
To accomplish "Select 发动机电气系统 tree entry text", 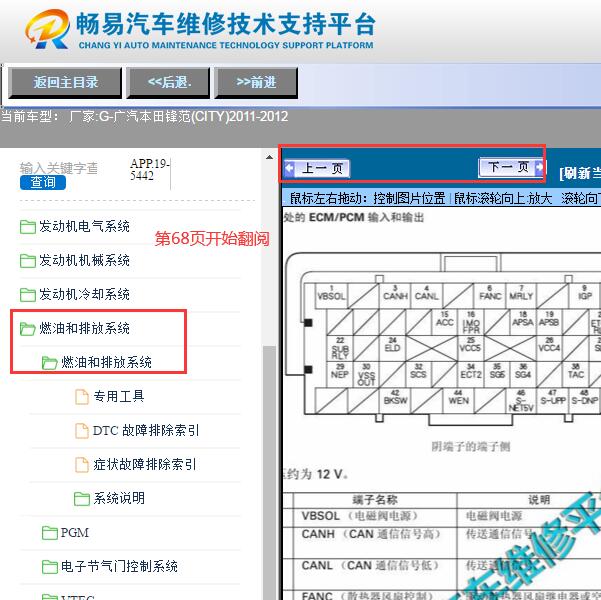I will click(x=84, y=227).
